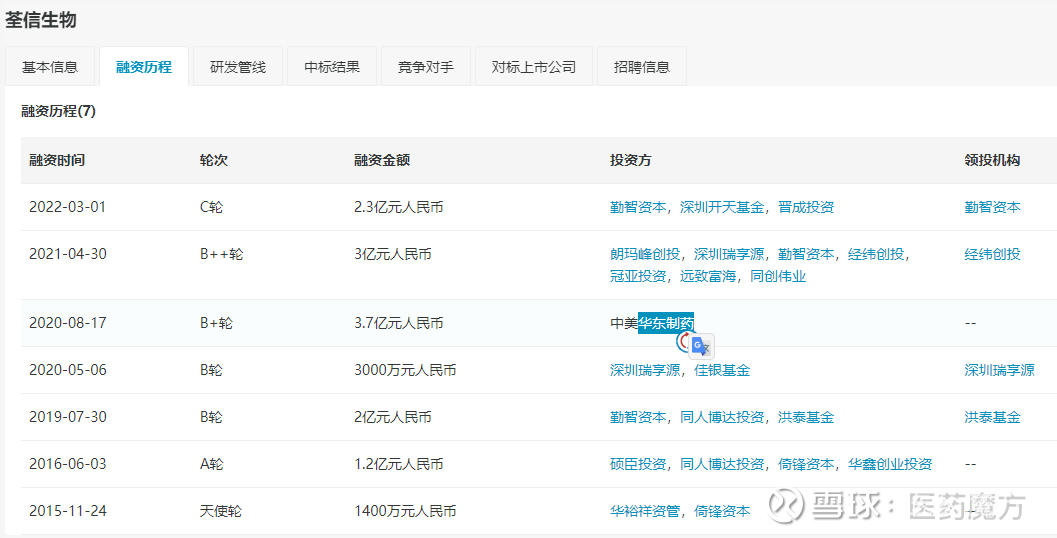This screenshot has height=538, width=1057.
Task: Click the highlighted 华东制药 text
Action: 666,323
